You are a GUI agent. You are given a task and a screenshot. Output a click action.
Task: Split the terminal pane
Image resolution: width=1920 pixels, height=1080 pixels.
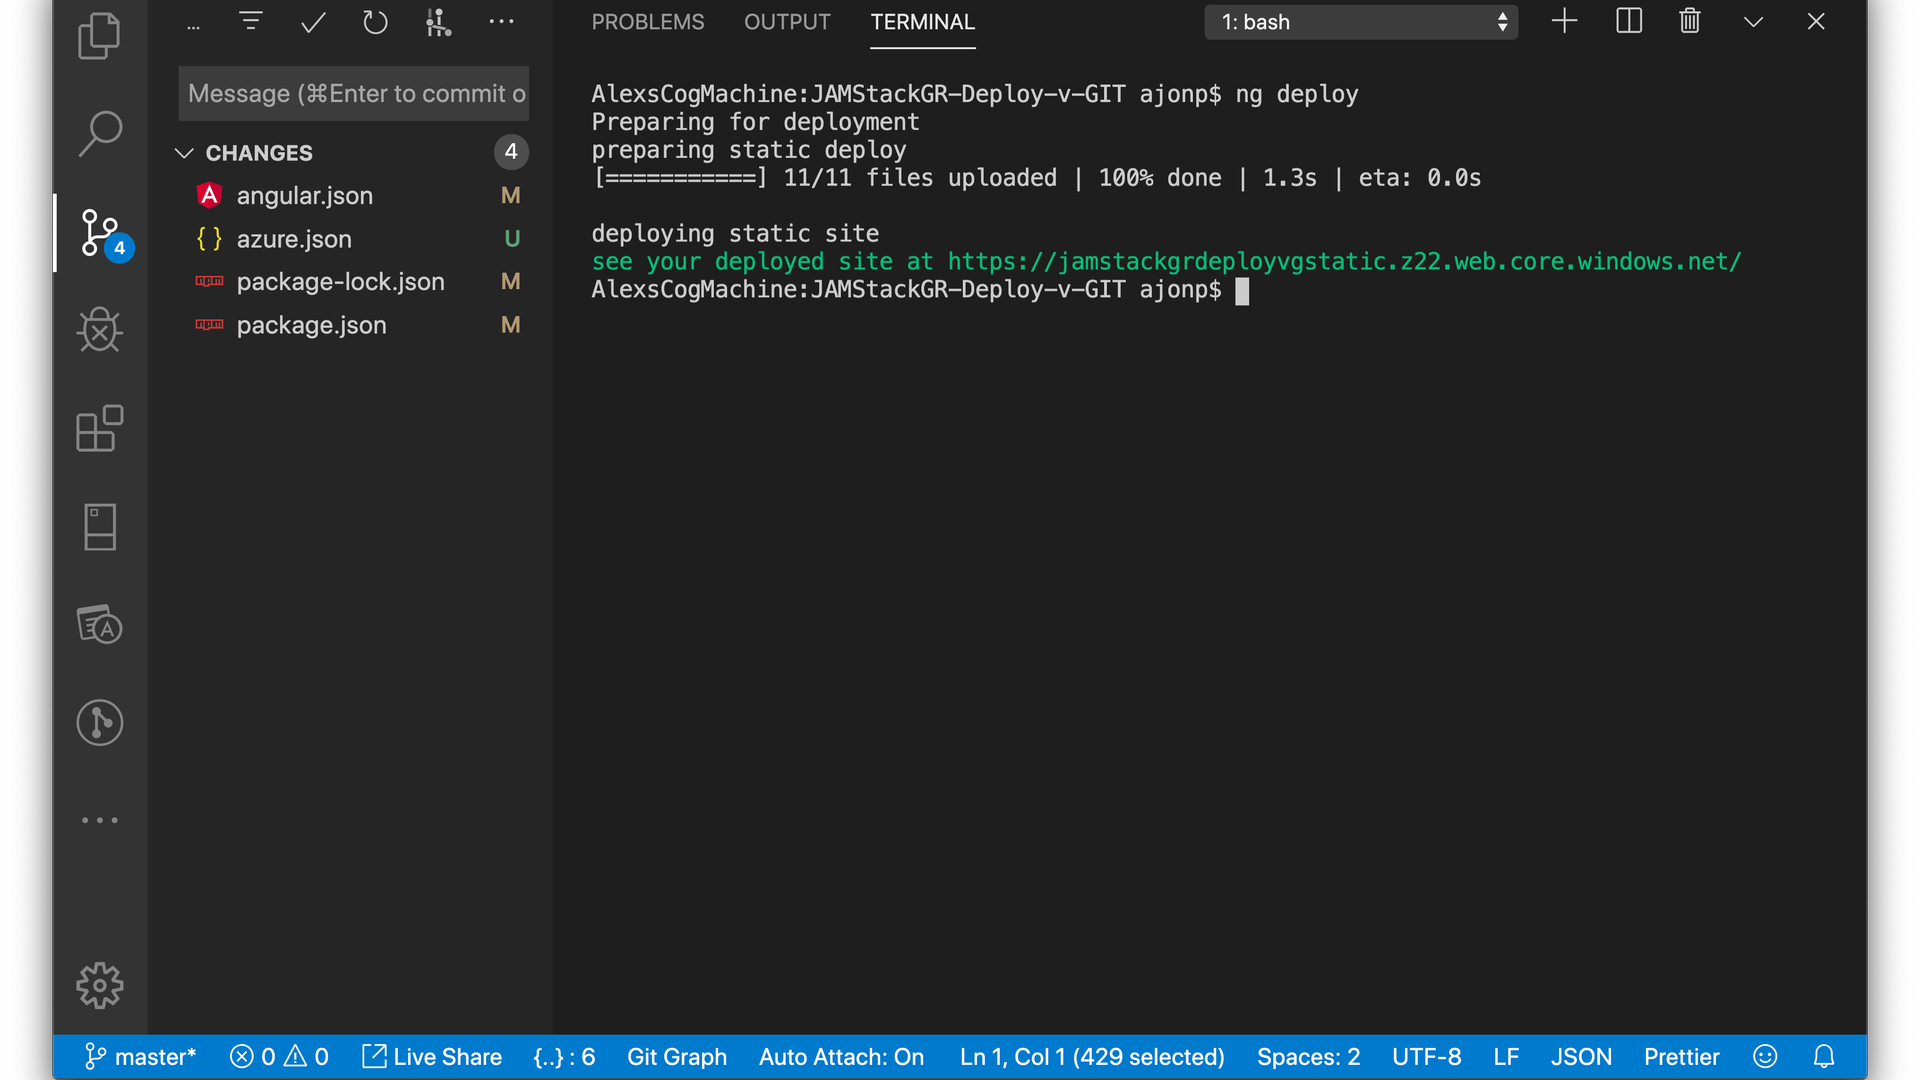point(1628,22)
